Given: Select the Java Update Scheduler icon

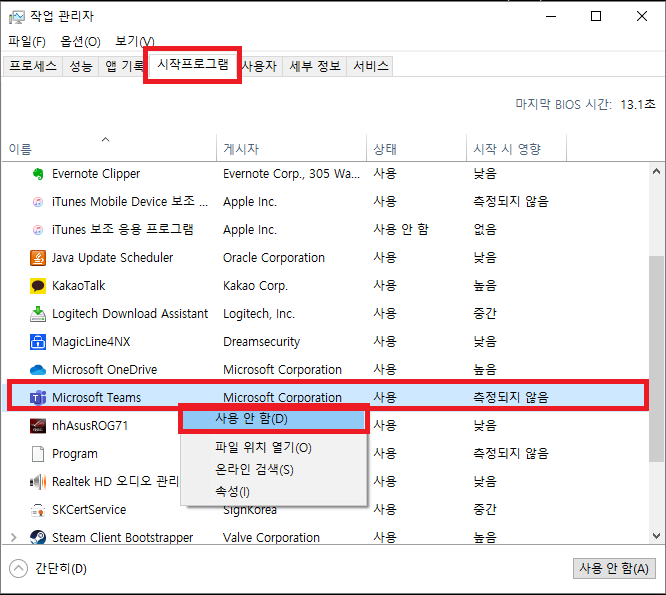Looking at the screenshot, I should [38, 258].
